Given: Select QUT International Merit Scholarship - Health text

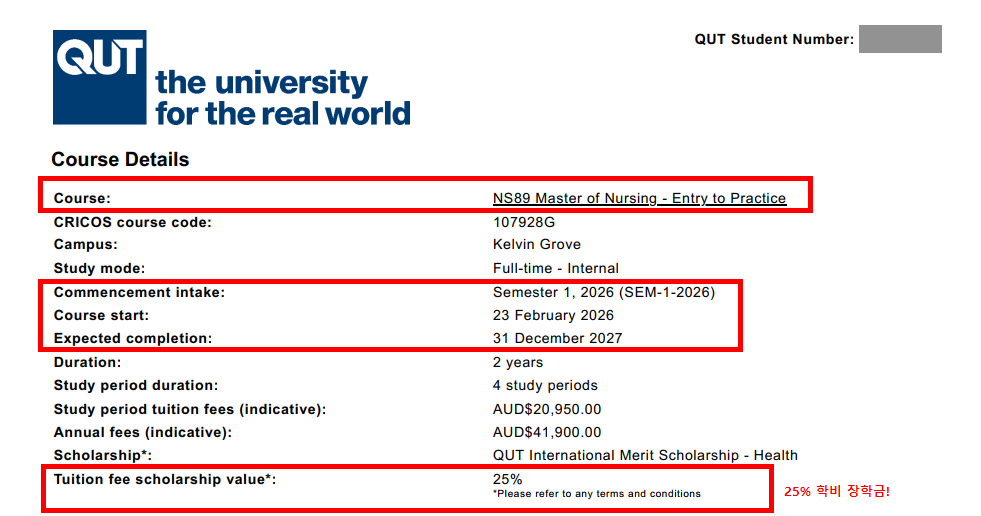Looking at the screenshot, I should (645, 456).
